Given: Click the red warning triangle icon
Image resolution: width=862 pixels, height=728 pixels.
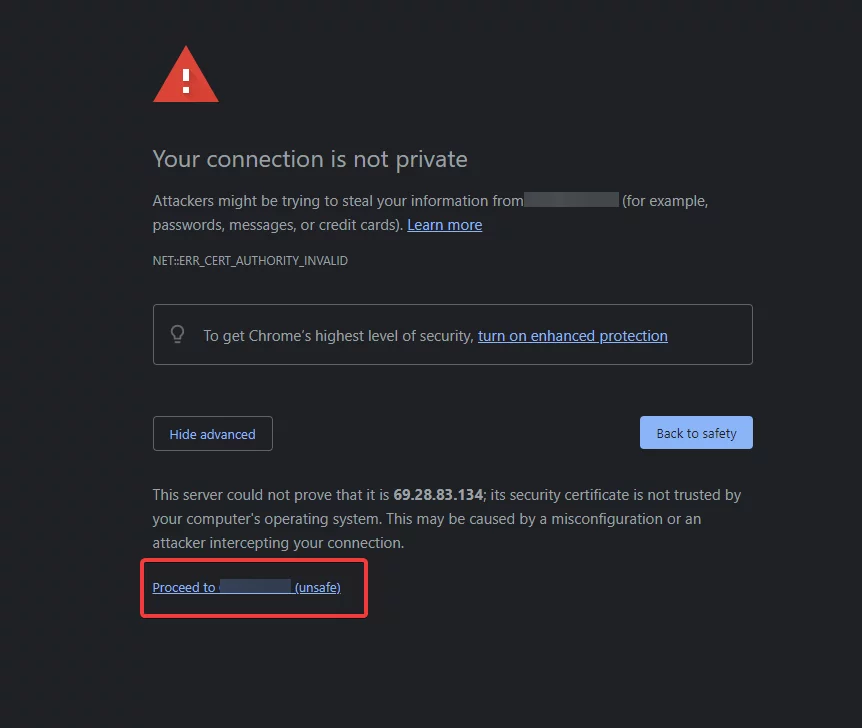Looking at the screenshot, I should tap(186, 74).
